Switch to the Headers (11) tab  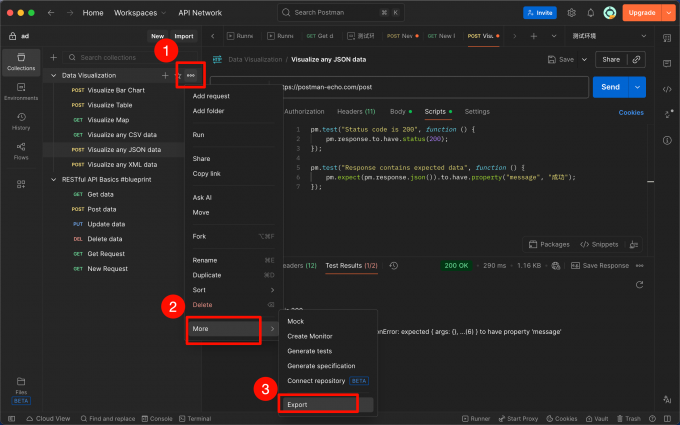coord(356,112)
